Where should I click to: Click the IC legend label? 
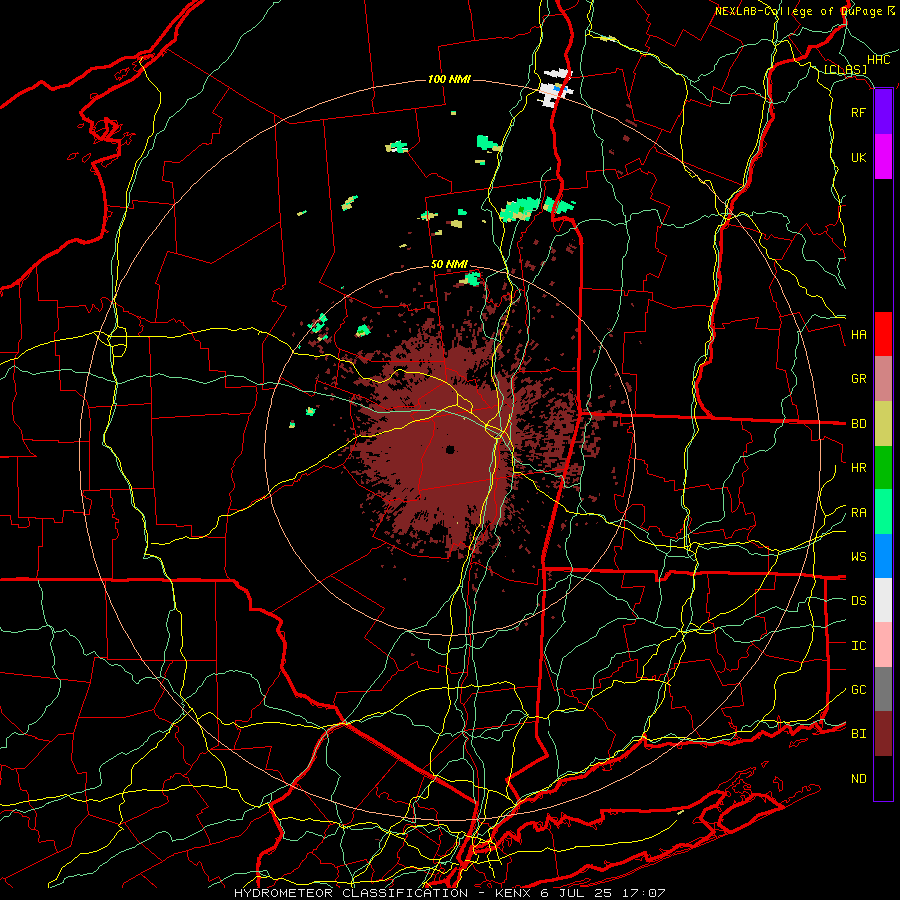point(859,646)
